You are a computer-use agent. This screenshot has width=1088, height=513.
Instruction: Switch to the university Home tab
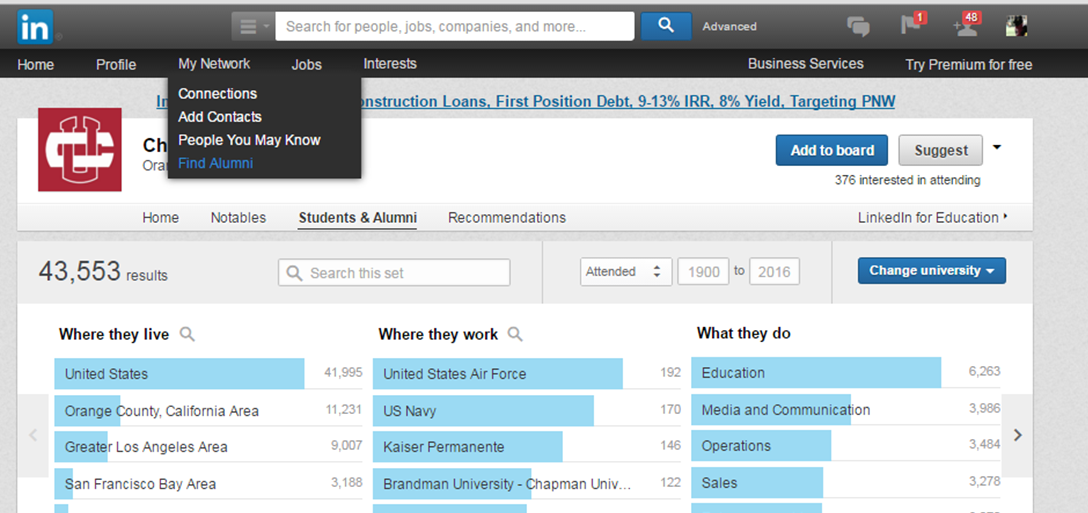click(160, 218)
